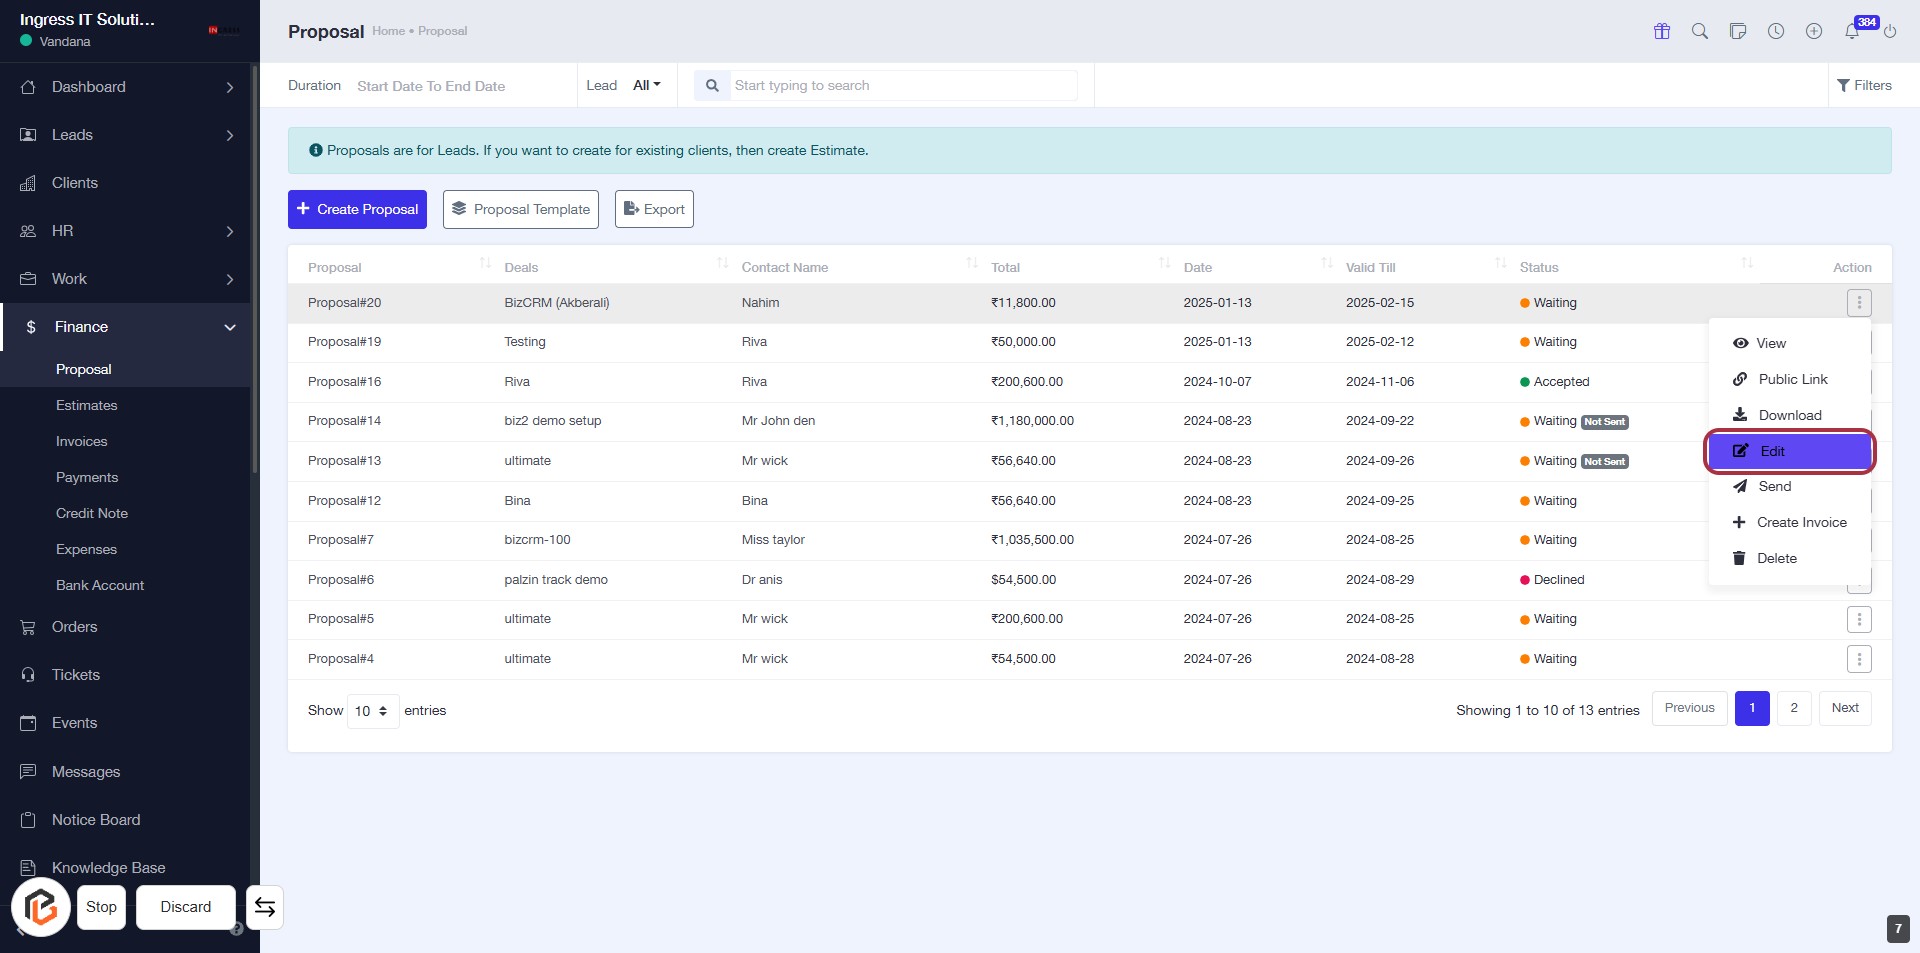
Task: Choose Create Invoice in context menu
Action: pos(1801,522)
